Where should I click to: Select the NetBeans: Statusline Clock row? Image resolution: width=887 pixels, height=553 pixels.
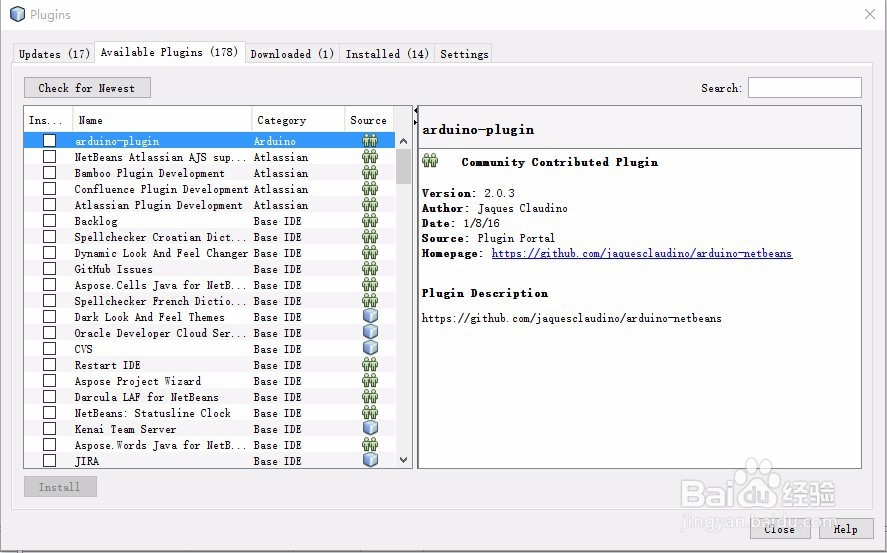tap(209, 412)
